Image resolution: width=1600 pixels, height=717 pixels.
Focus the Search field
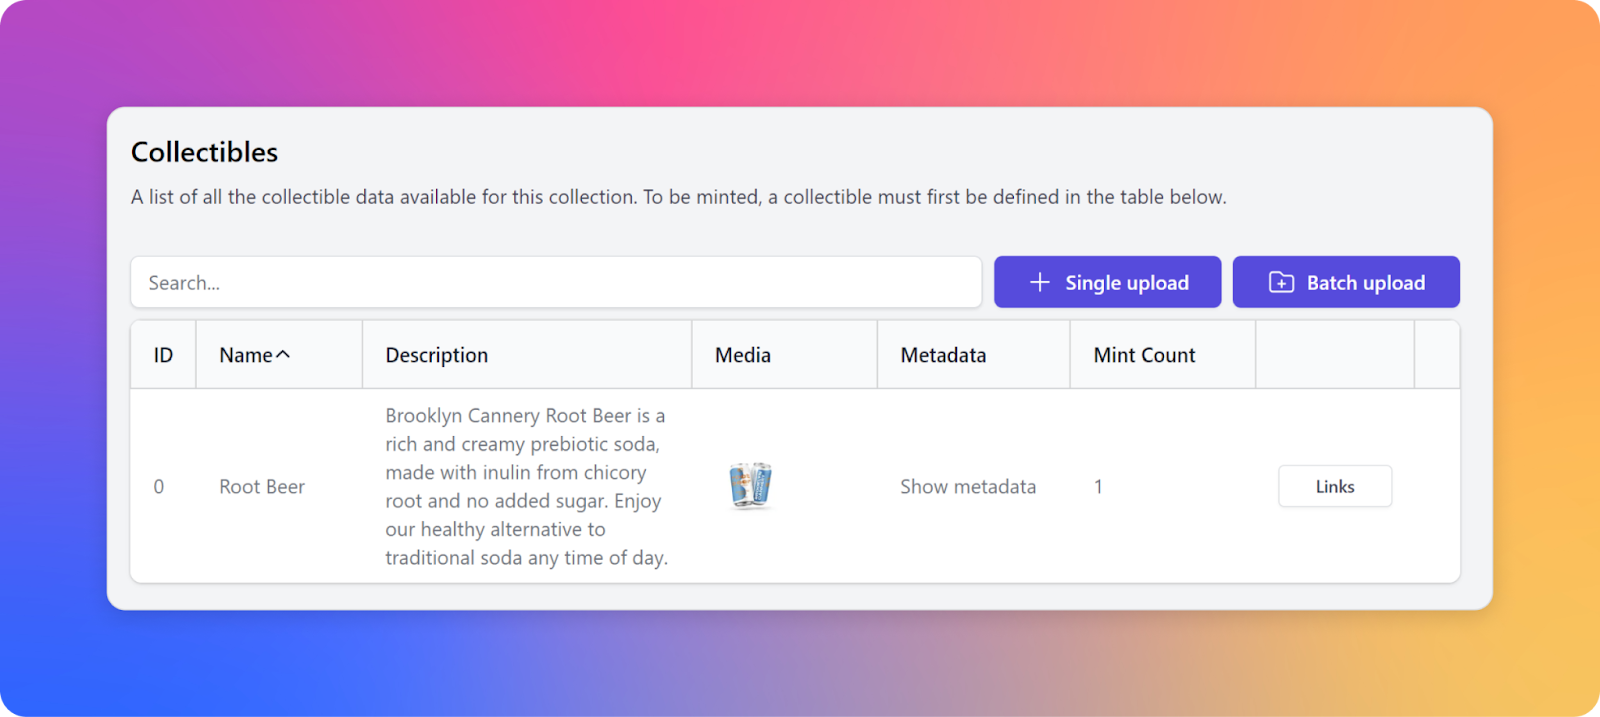tap(556, 282)
